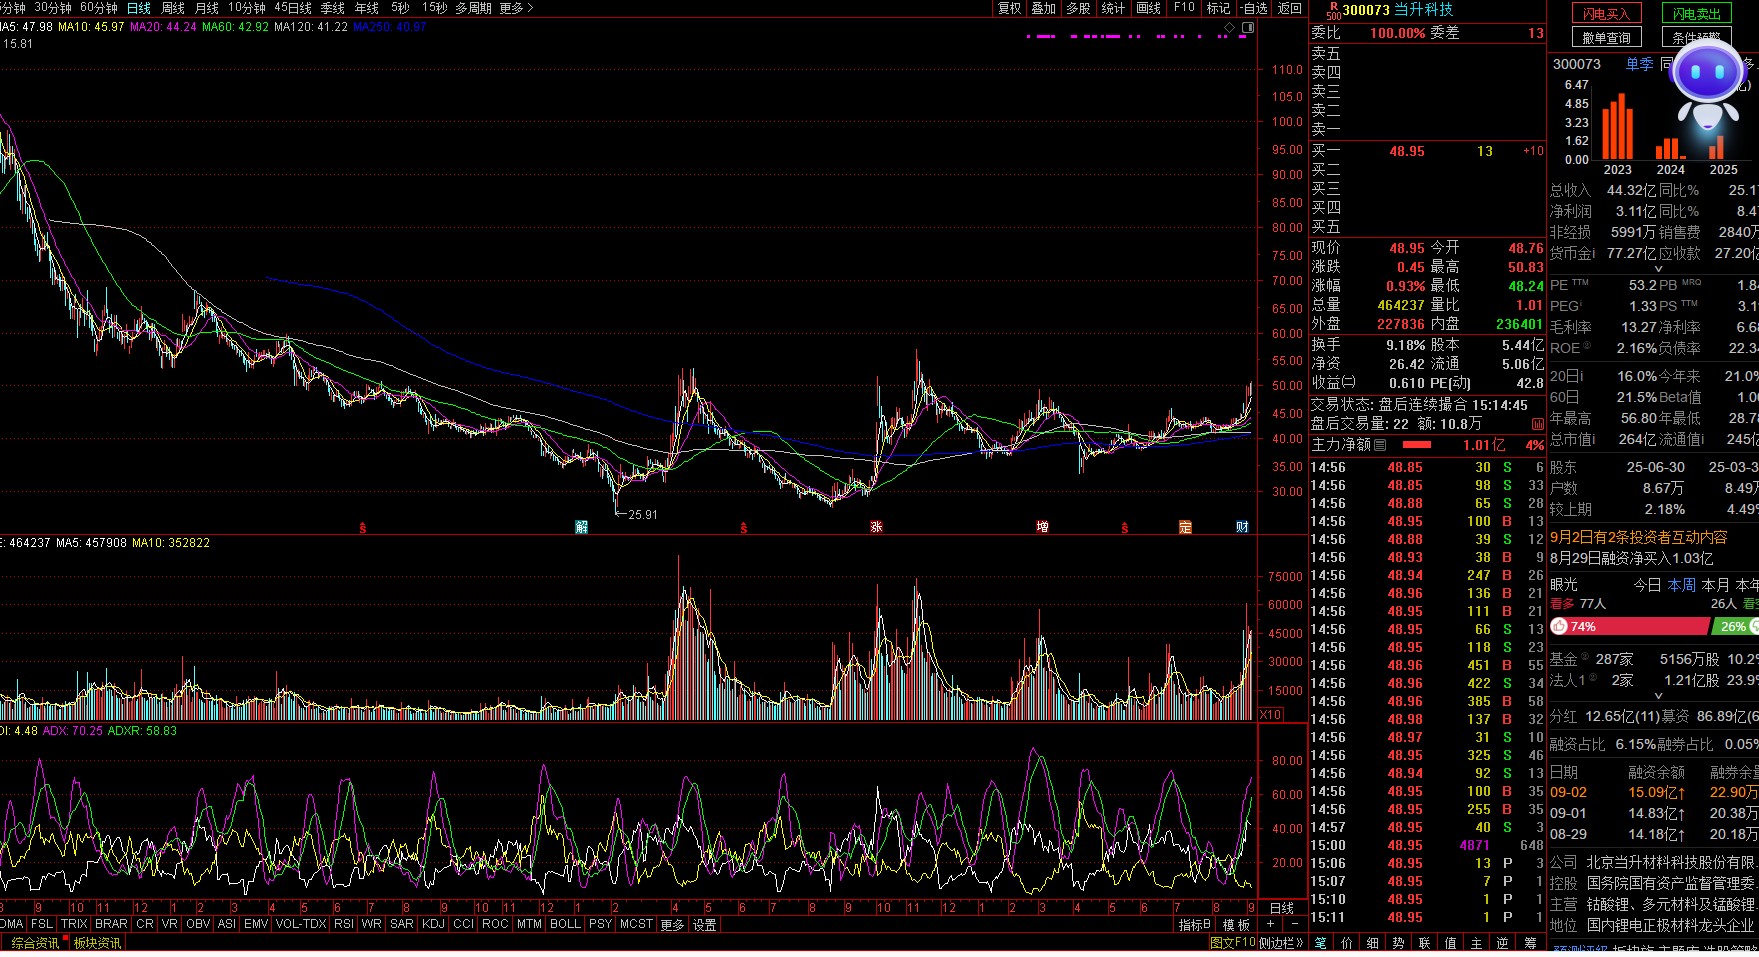Click 返回 to go back
The image size is (1759, 957).
(1290, 8)
